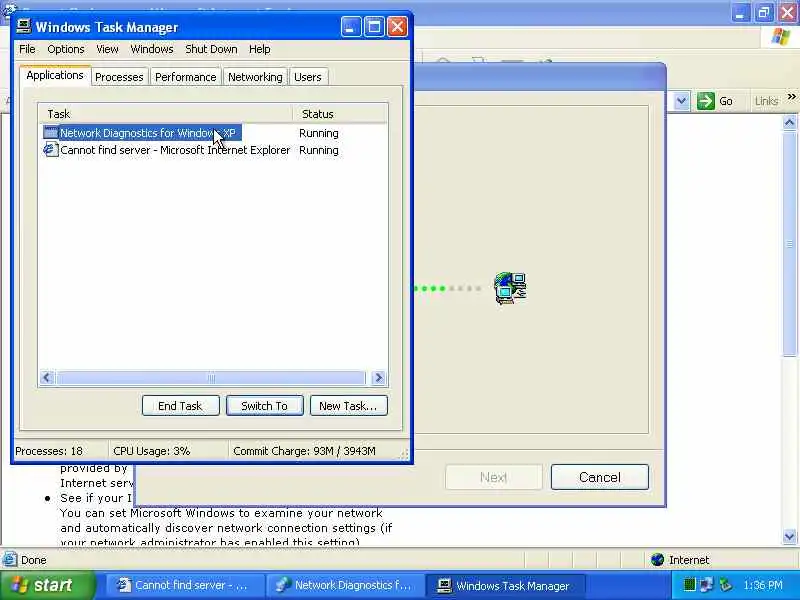
Task: Switch to the Applications tab
Action: pyautogui.click(x=55, y=76)
